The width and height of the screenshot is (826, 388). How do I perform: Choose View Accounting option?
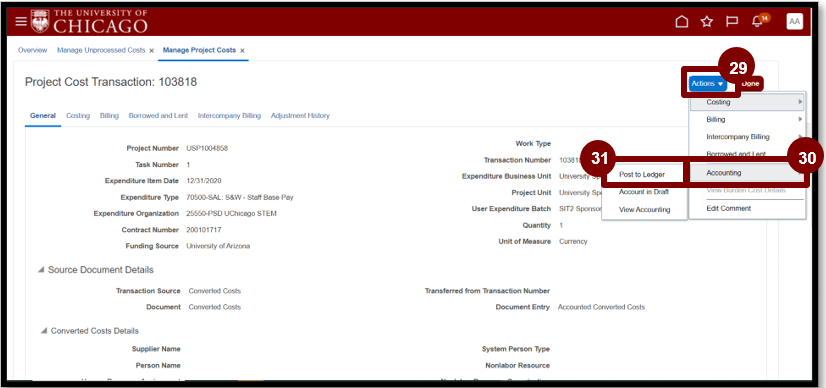(644, 210)
